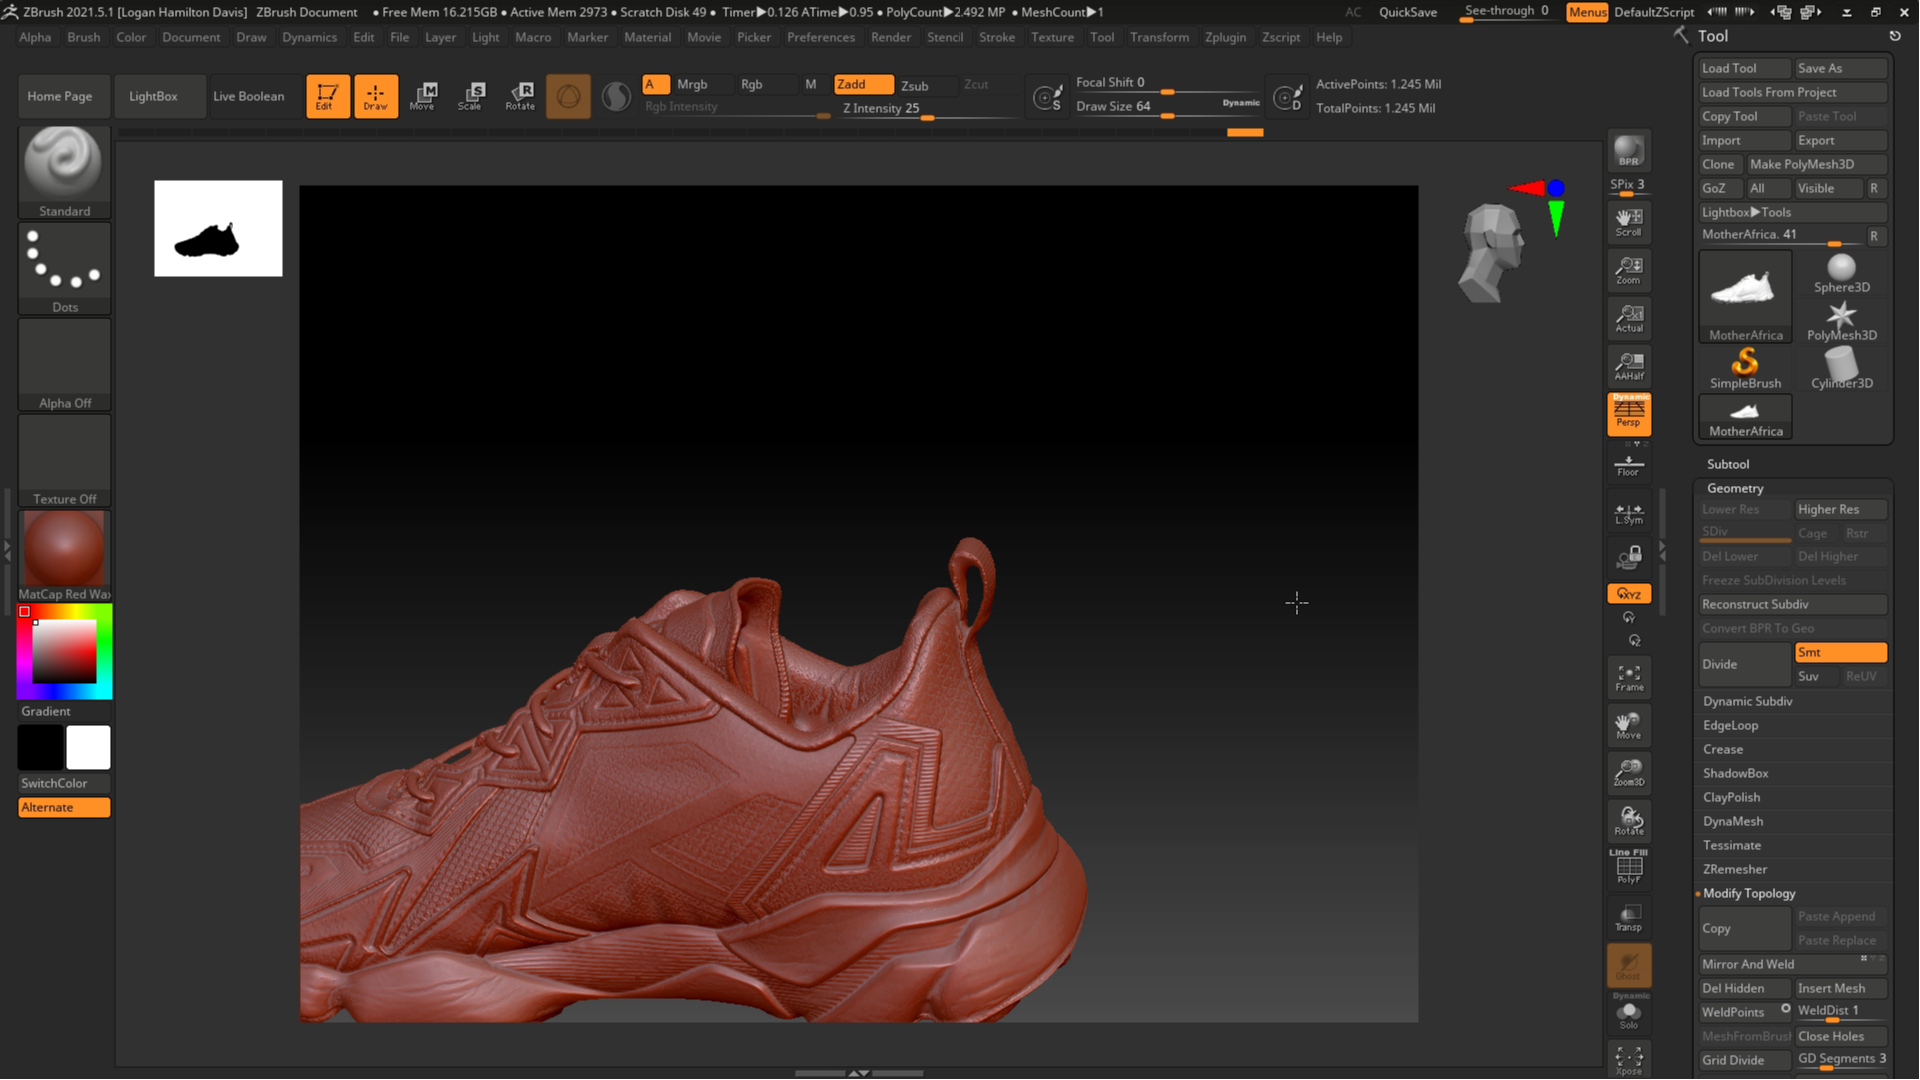
Task: Open the Preferences menu
Action: pos(820,37)
